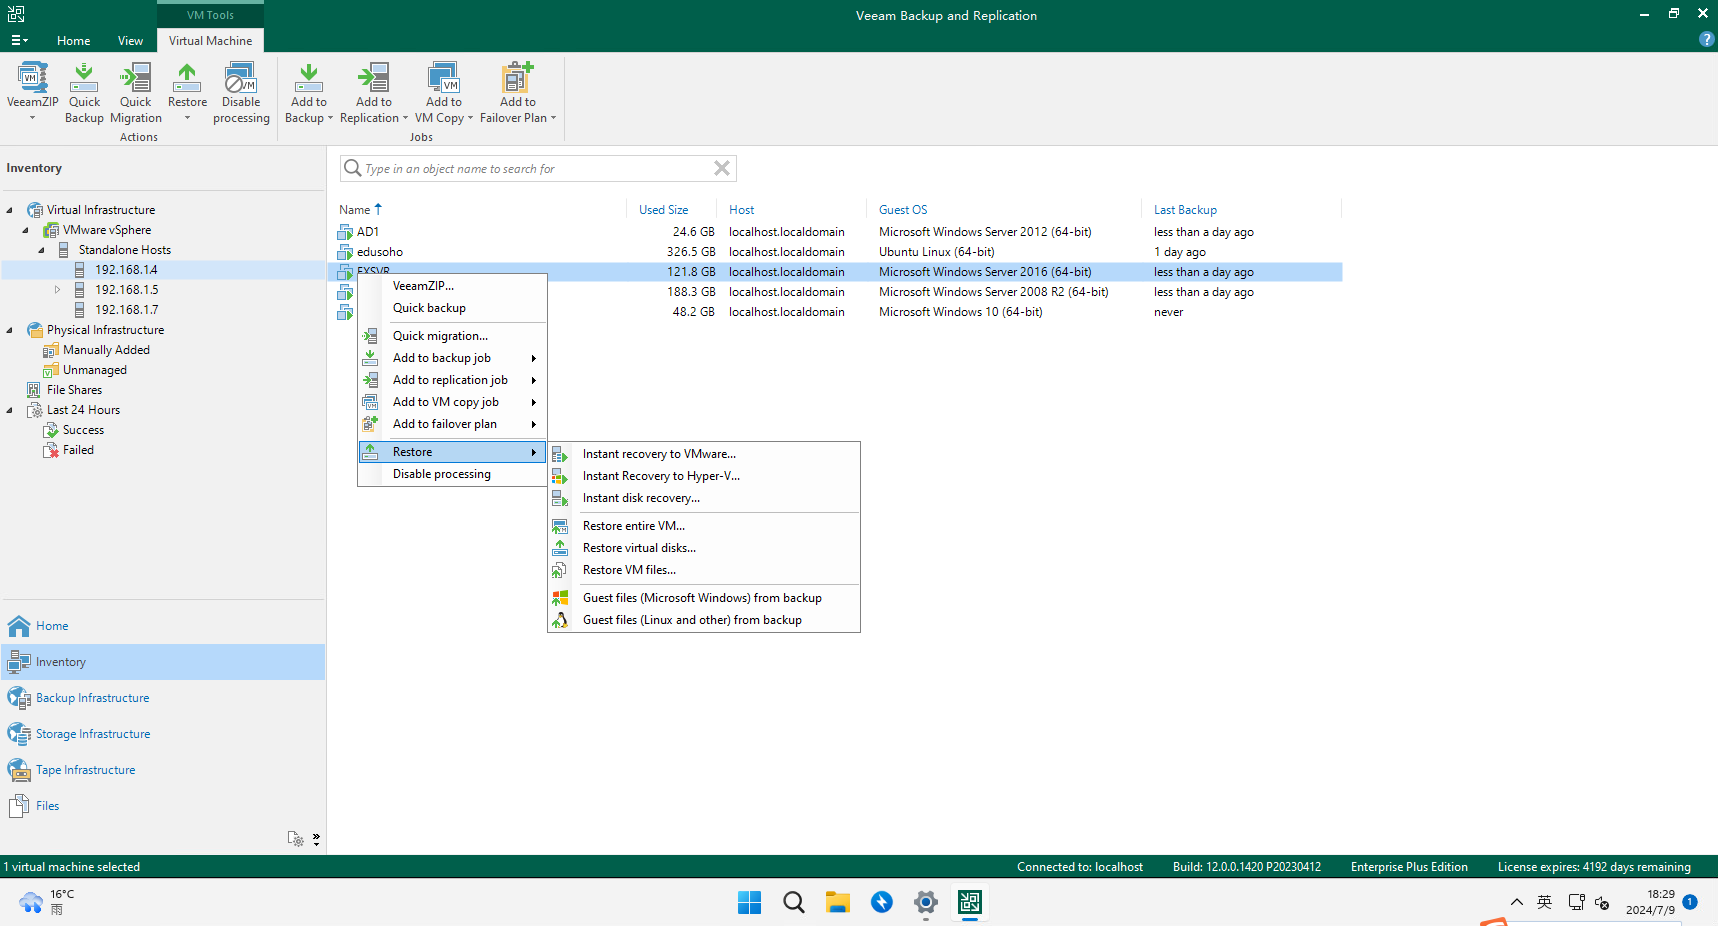Viewport: 1718px width, 926px height.
Task: Click the edusoho virtual machine icon
Action: [x=345, y=252]
